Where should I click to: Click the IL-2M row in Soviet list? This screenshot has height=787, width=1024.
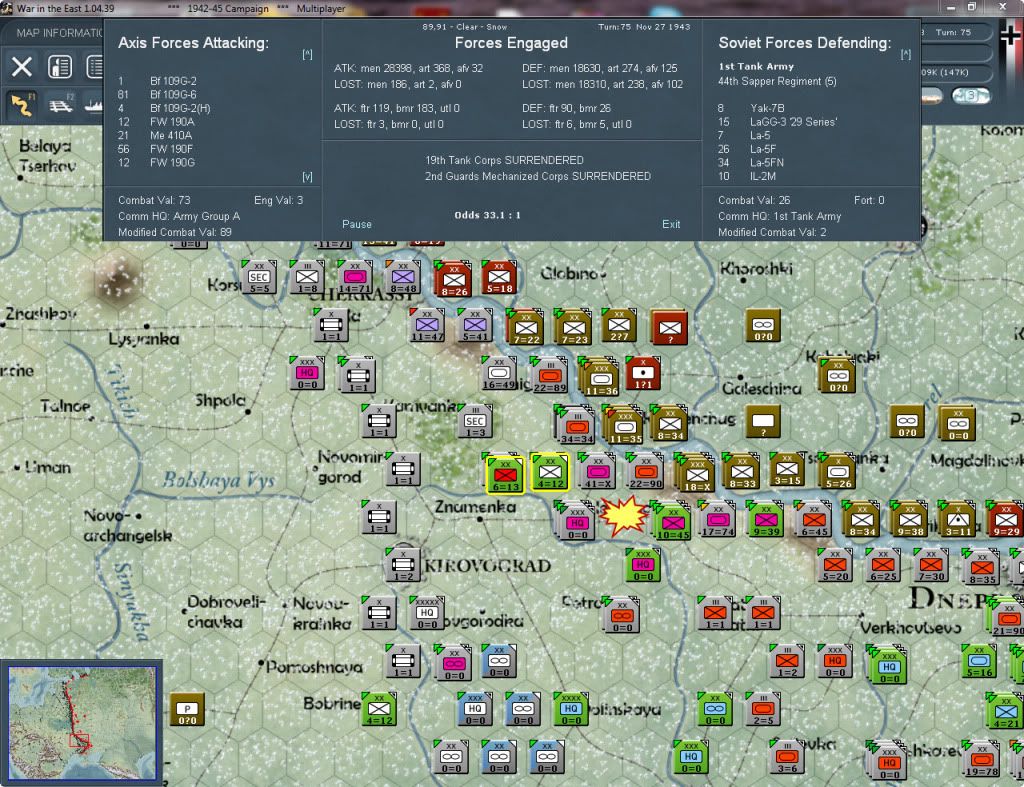coord(747,176)
